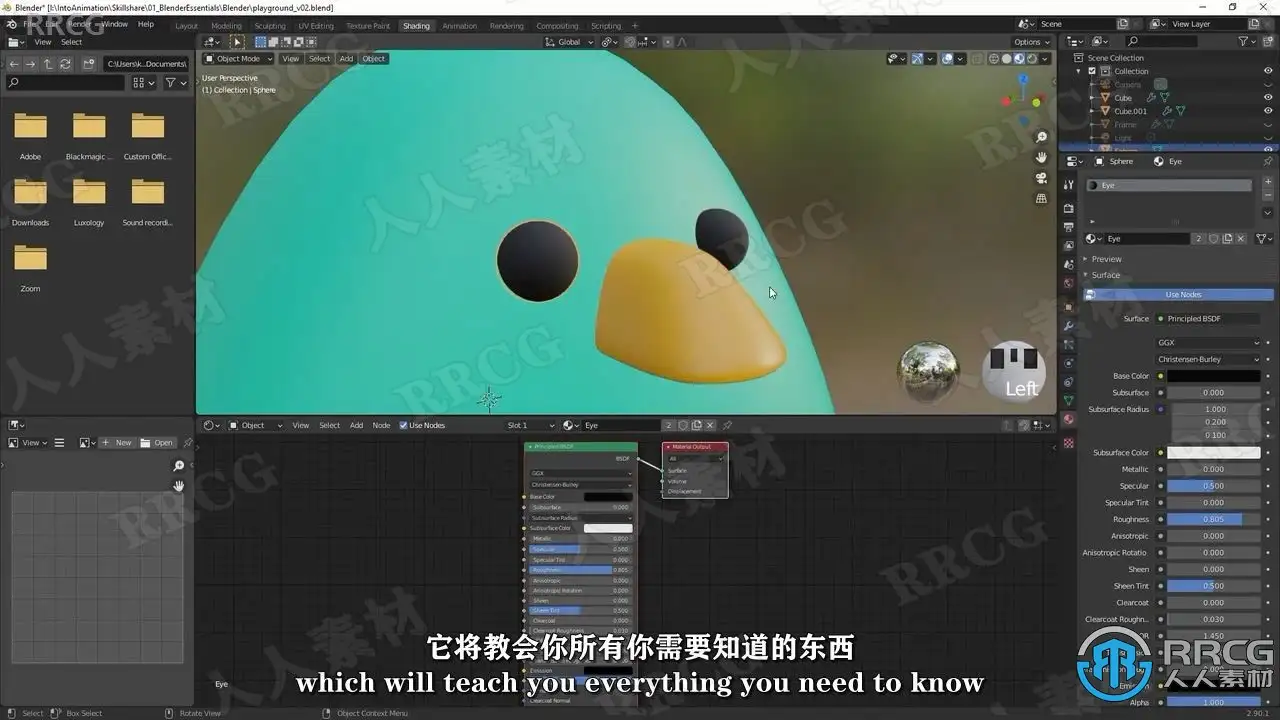Click the viewport pan hand icon
Viewport: 1280px width, 720px height.
1041,157
